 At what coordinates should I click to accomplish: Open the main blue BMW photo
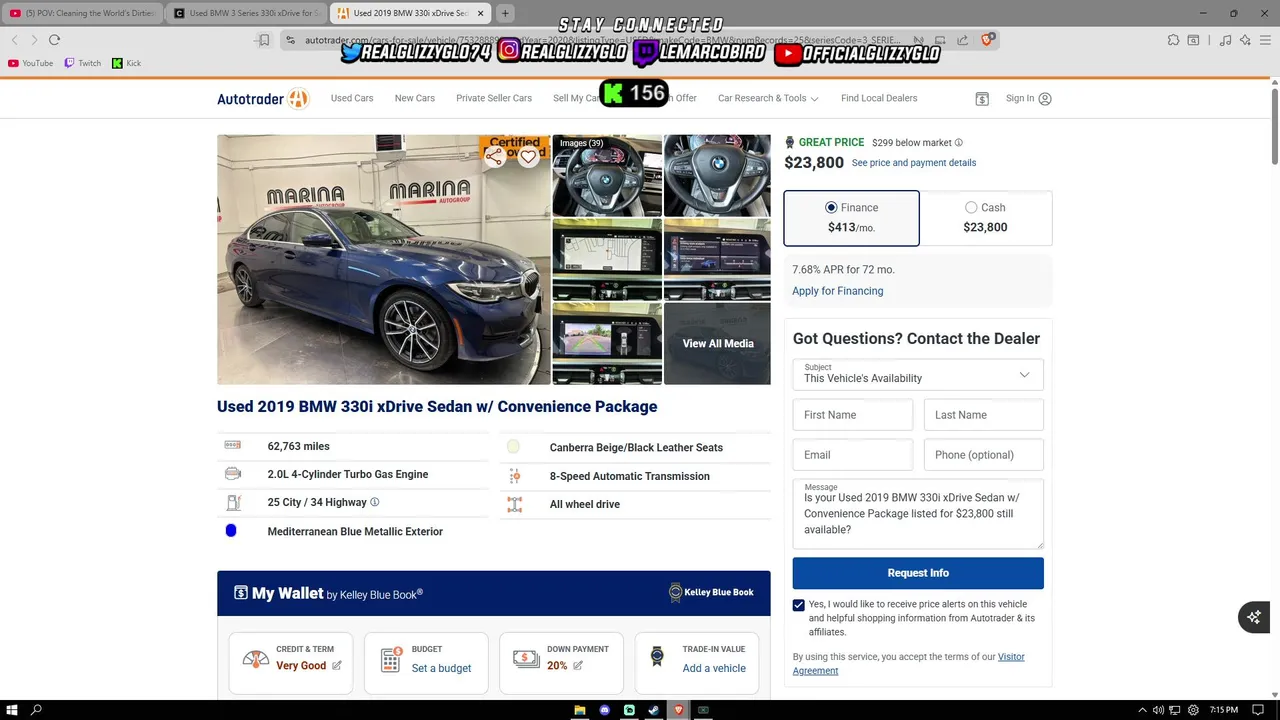[383, 260]
